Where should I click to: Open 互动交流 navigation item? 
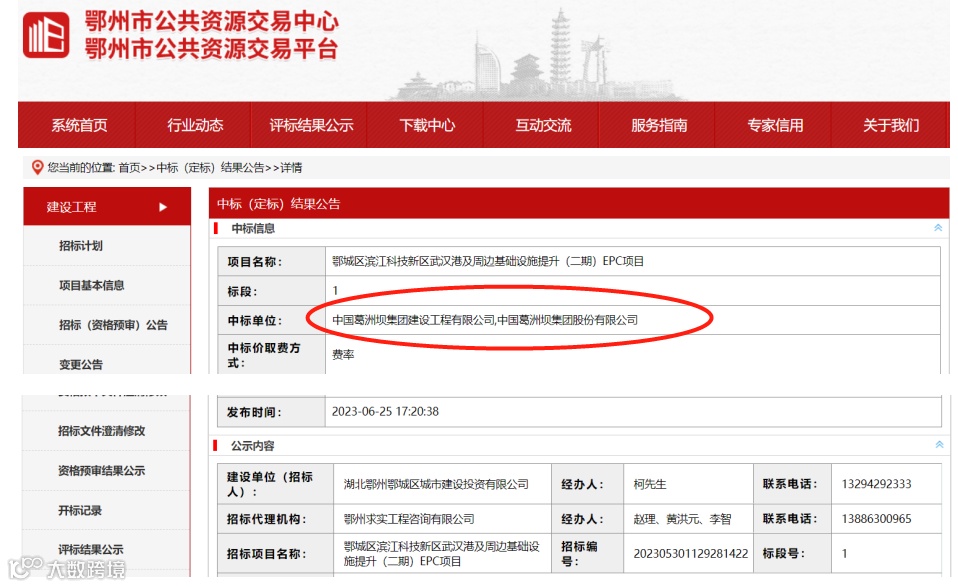coord(543,125)
